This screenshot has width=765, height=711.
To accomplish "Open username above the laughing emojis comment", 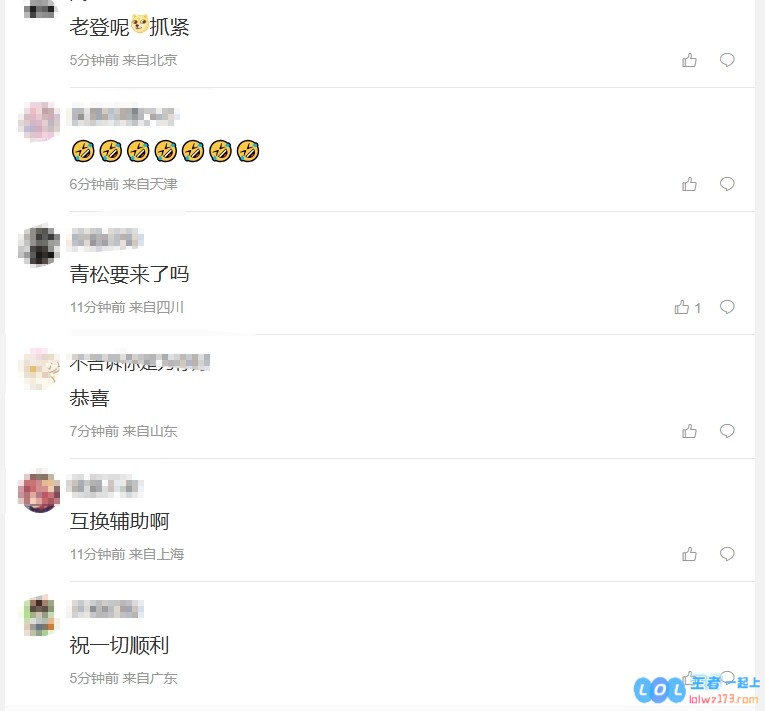I will tap(125, 115).
